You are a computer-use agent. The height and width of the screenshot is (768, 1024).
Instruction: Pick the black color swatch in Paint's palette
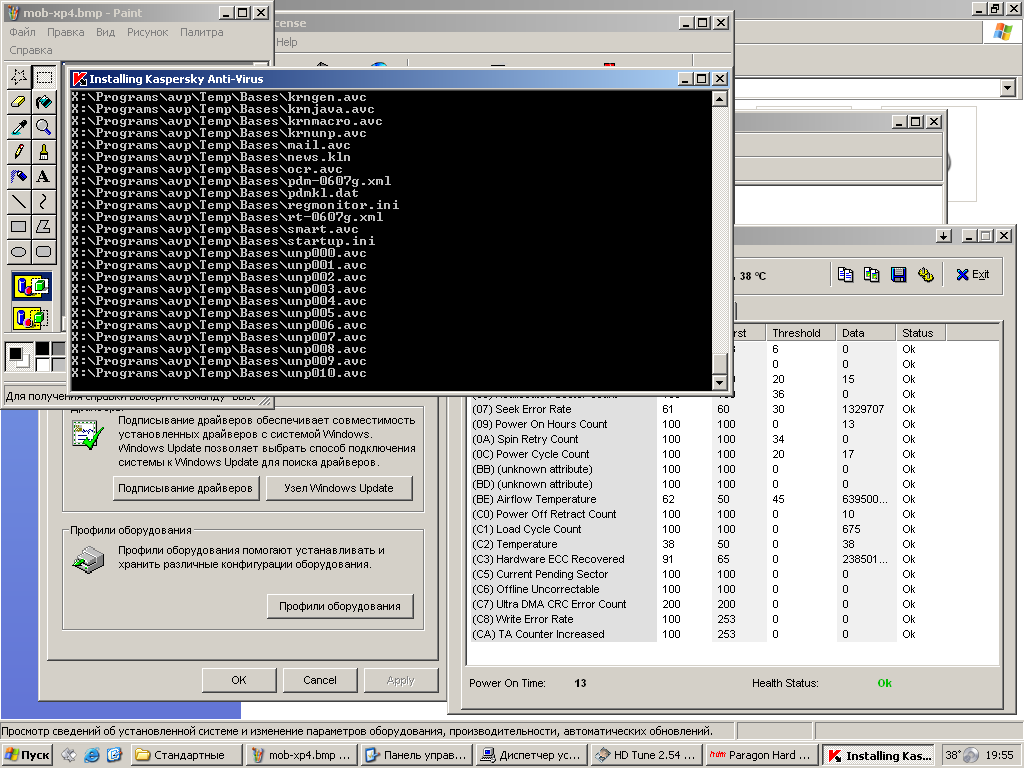pos(42,349)
